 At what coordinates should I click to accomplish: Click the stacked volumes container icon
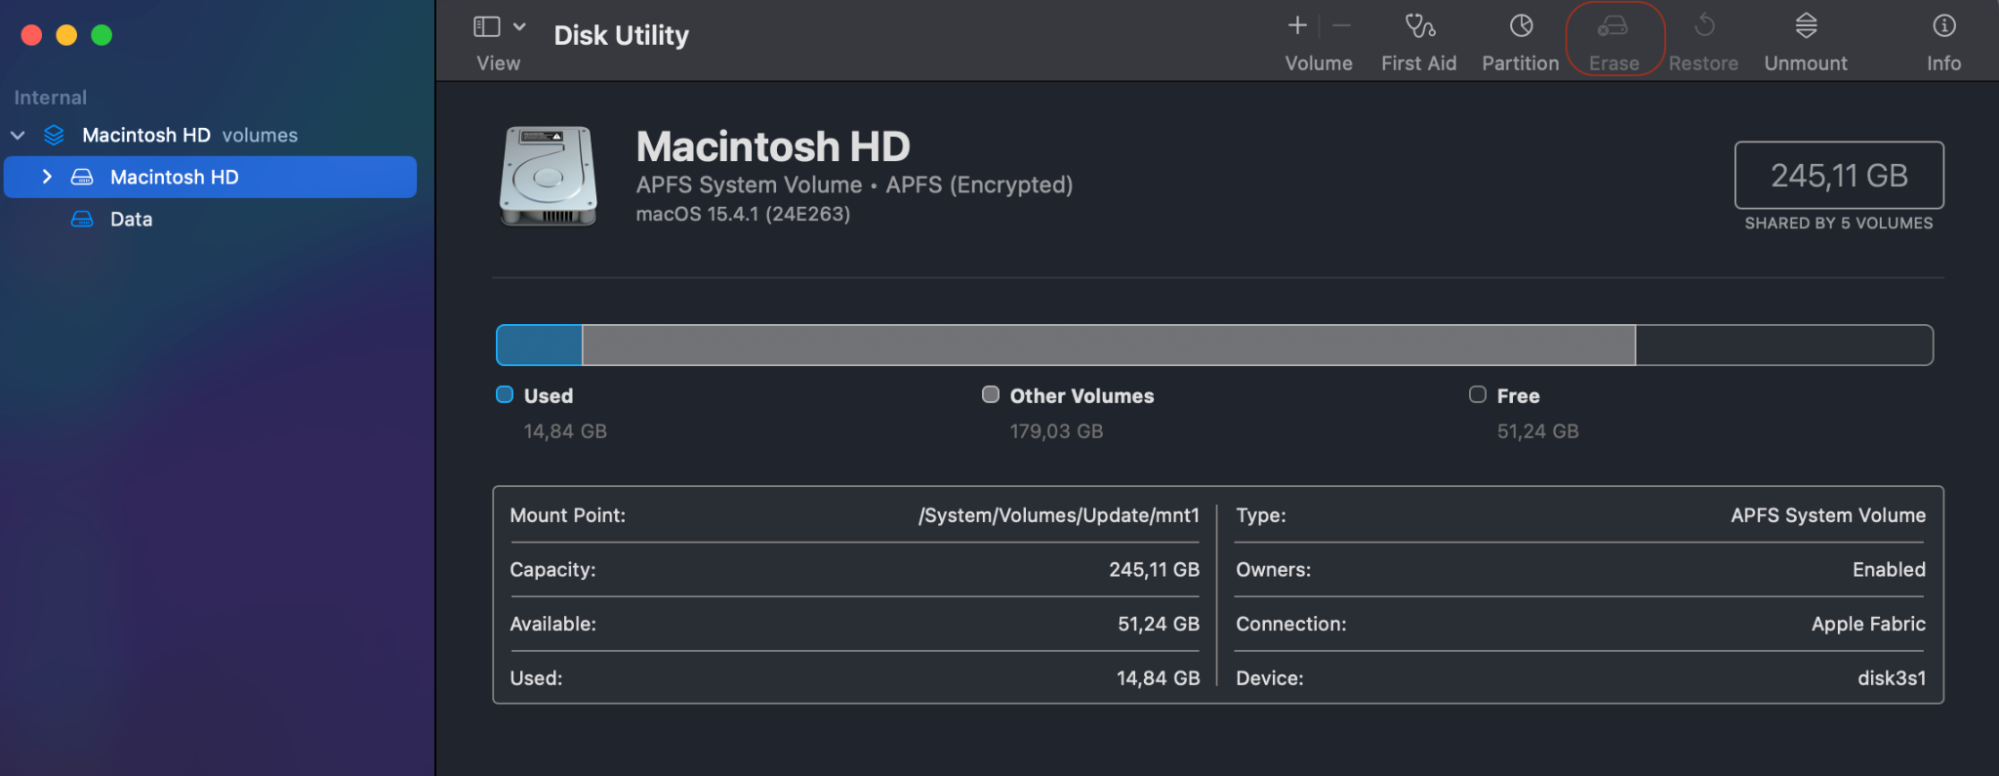(x=54, y=135)
